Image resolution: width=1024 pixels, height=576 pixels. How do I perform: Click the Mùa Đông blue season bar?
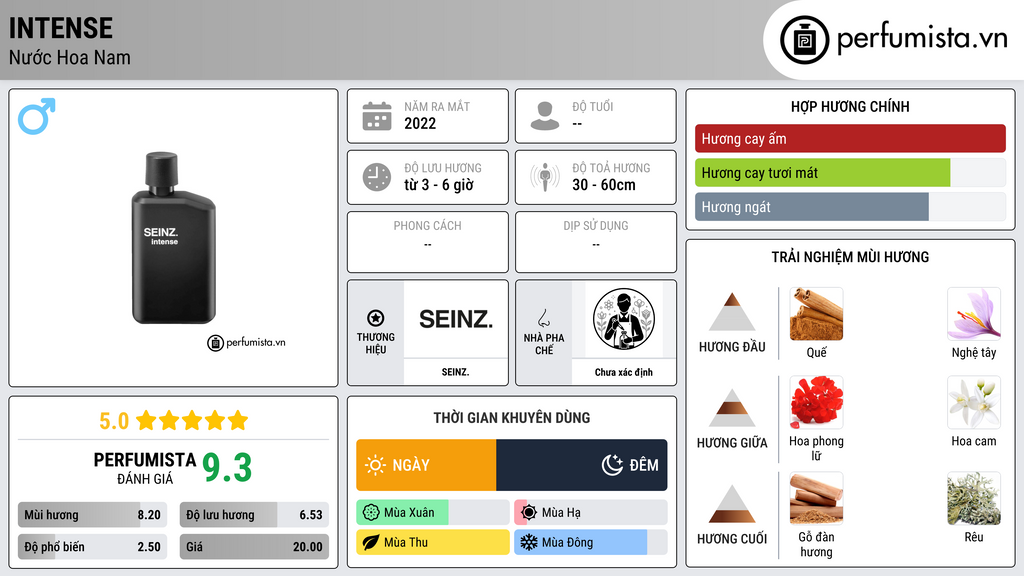point(590,542)
